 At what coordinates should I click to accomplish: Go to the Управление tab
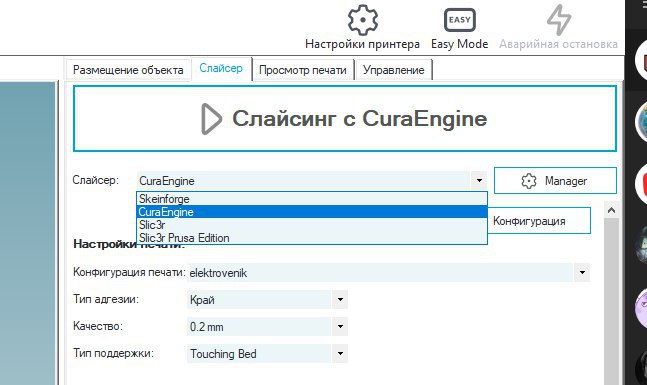(394, 70)
